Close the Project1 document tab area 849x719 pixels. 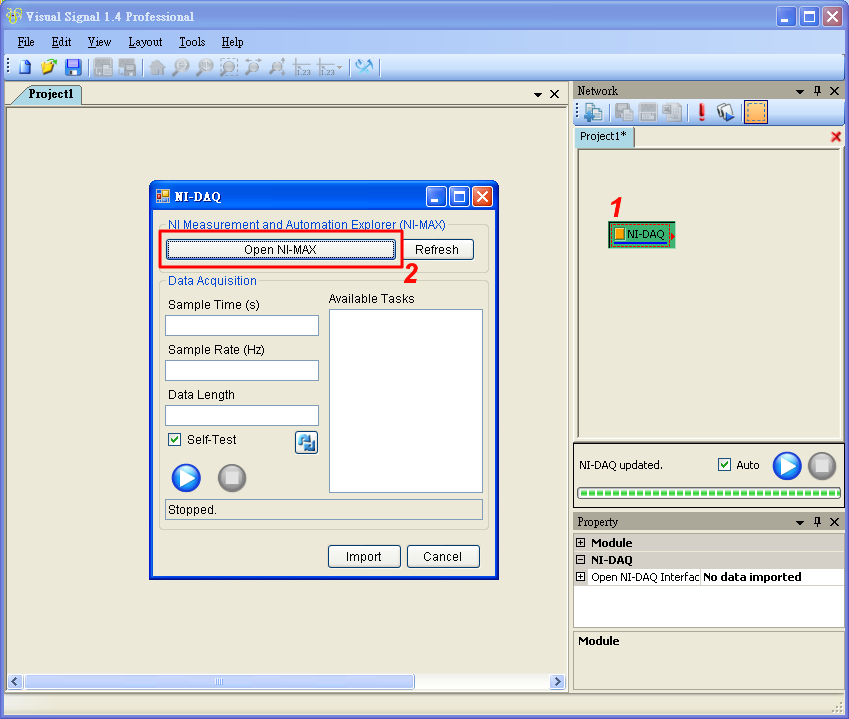tap(554, 94)
